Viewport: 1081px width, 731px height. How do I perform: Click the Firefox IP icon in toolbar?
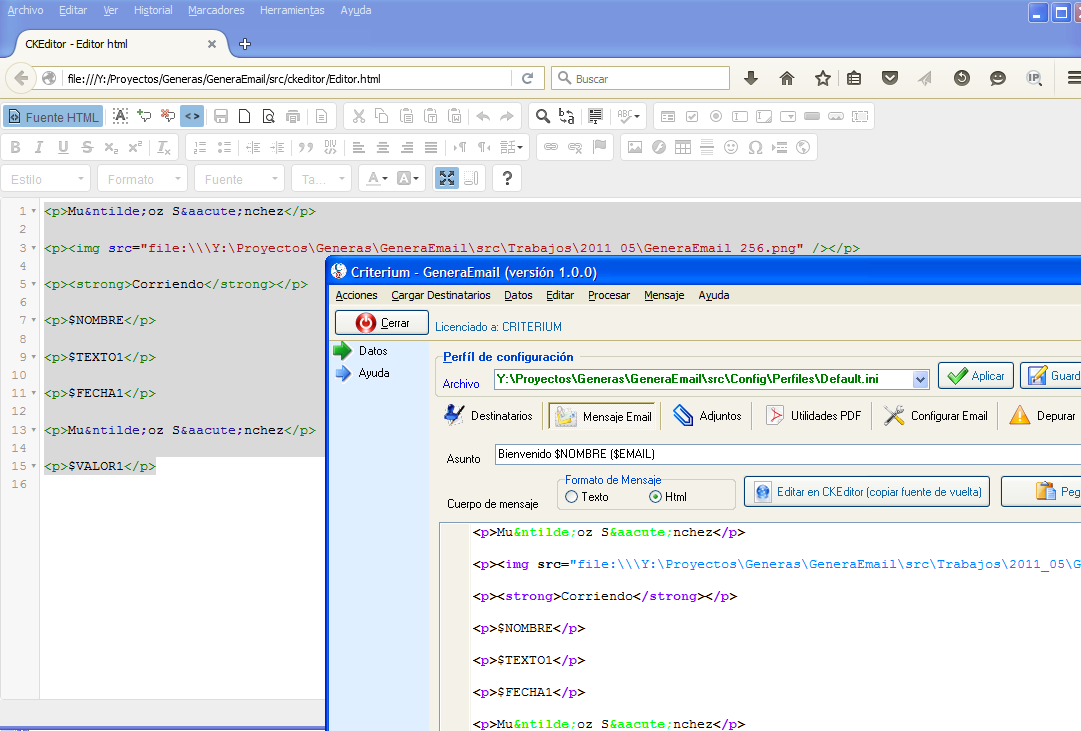click(x=1033, y=78)
